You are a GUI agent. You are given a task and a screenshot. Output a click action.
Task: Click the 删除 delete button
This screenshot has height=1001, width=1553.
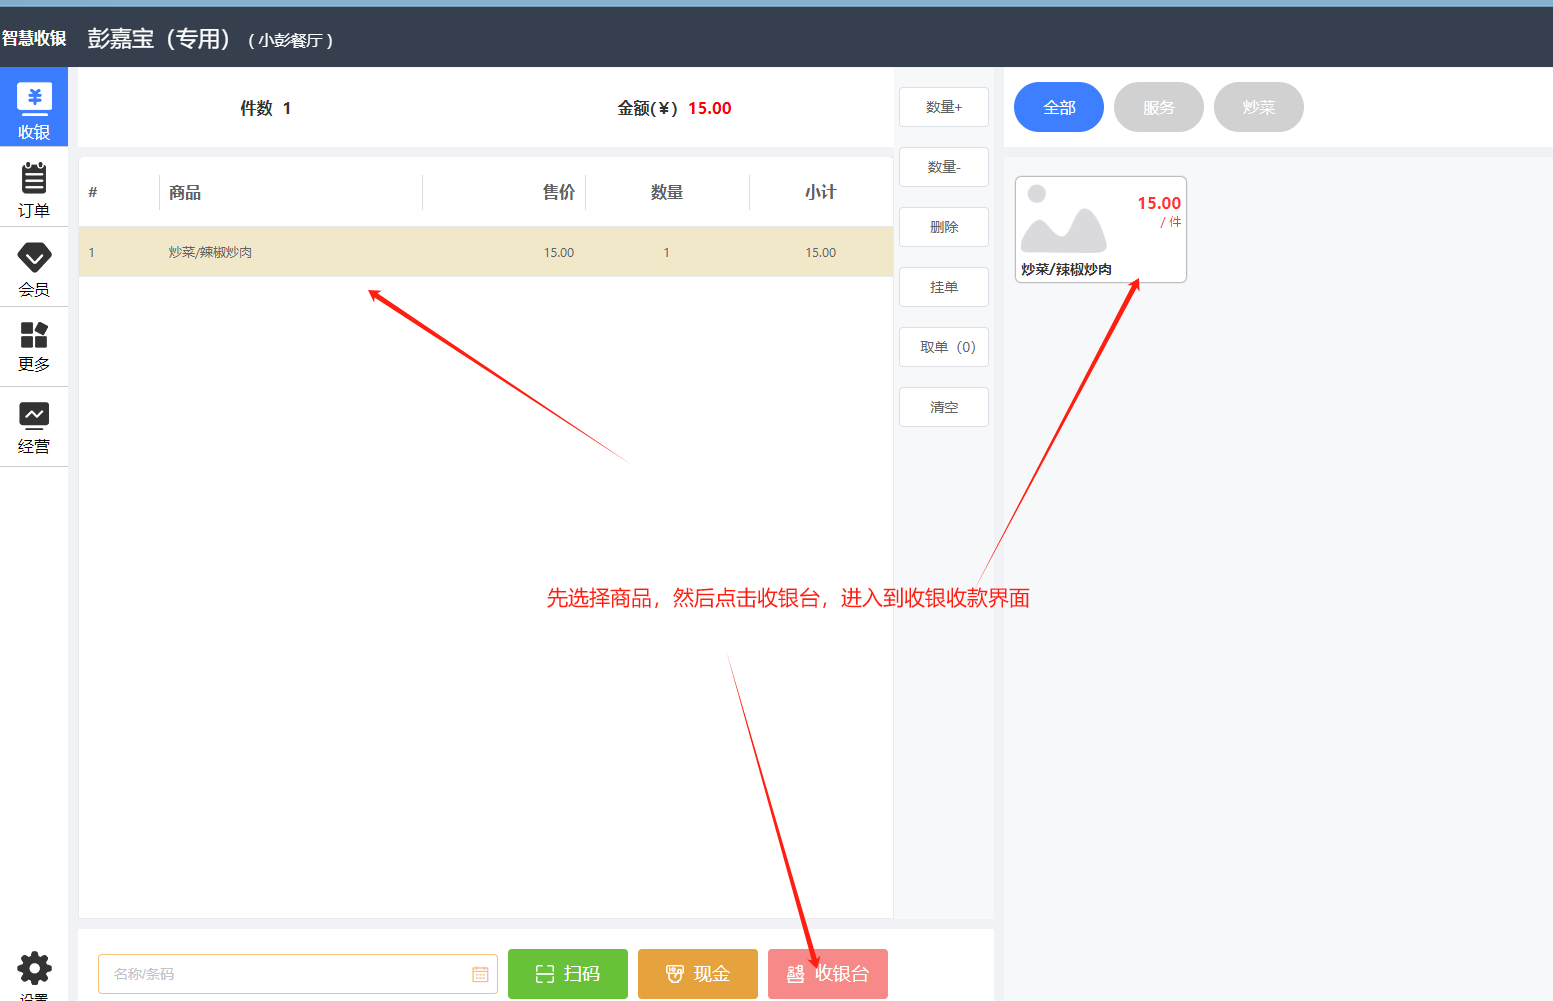[943, 227]
